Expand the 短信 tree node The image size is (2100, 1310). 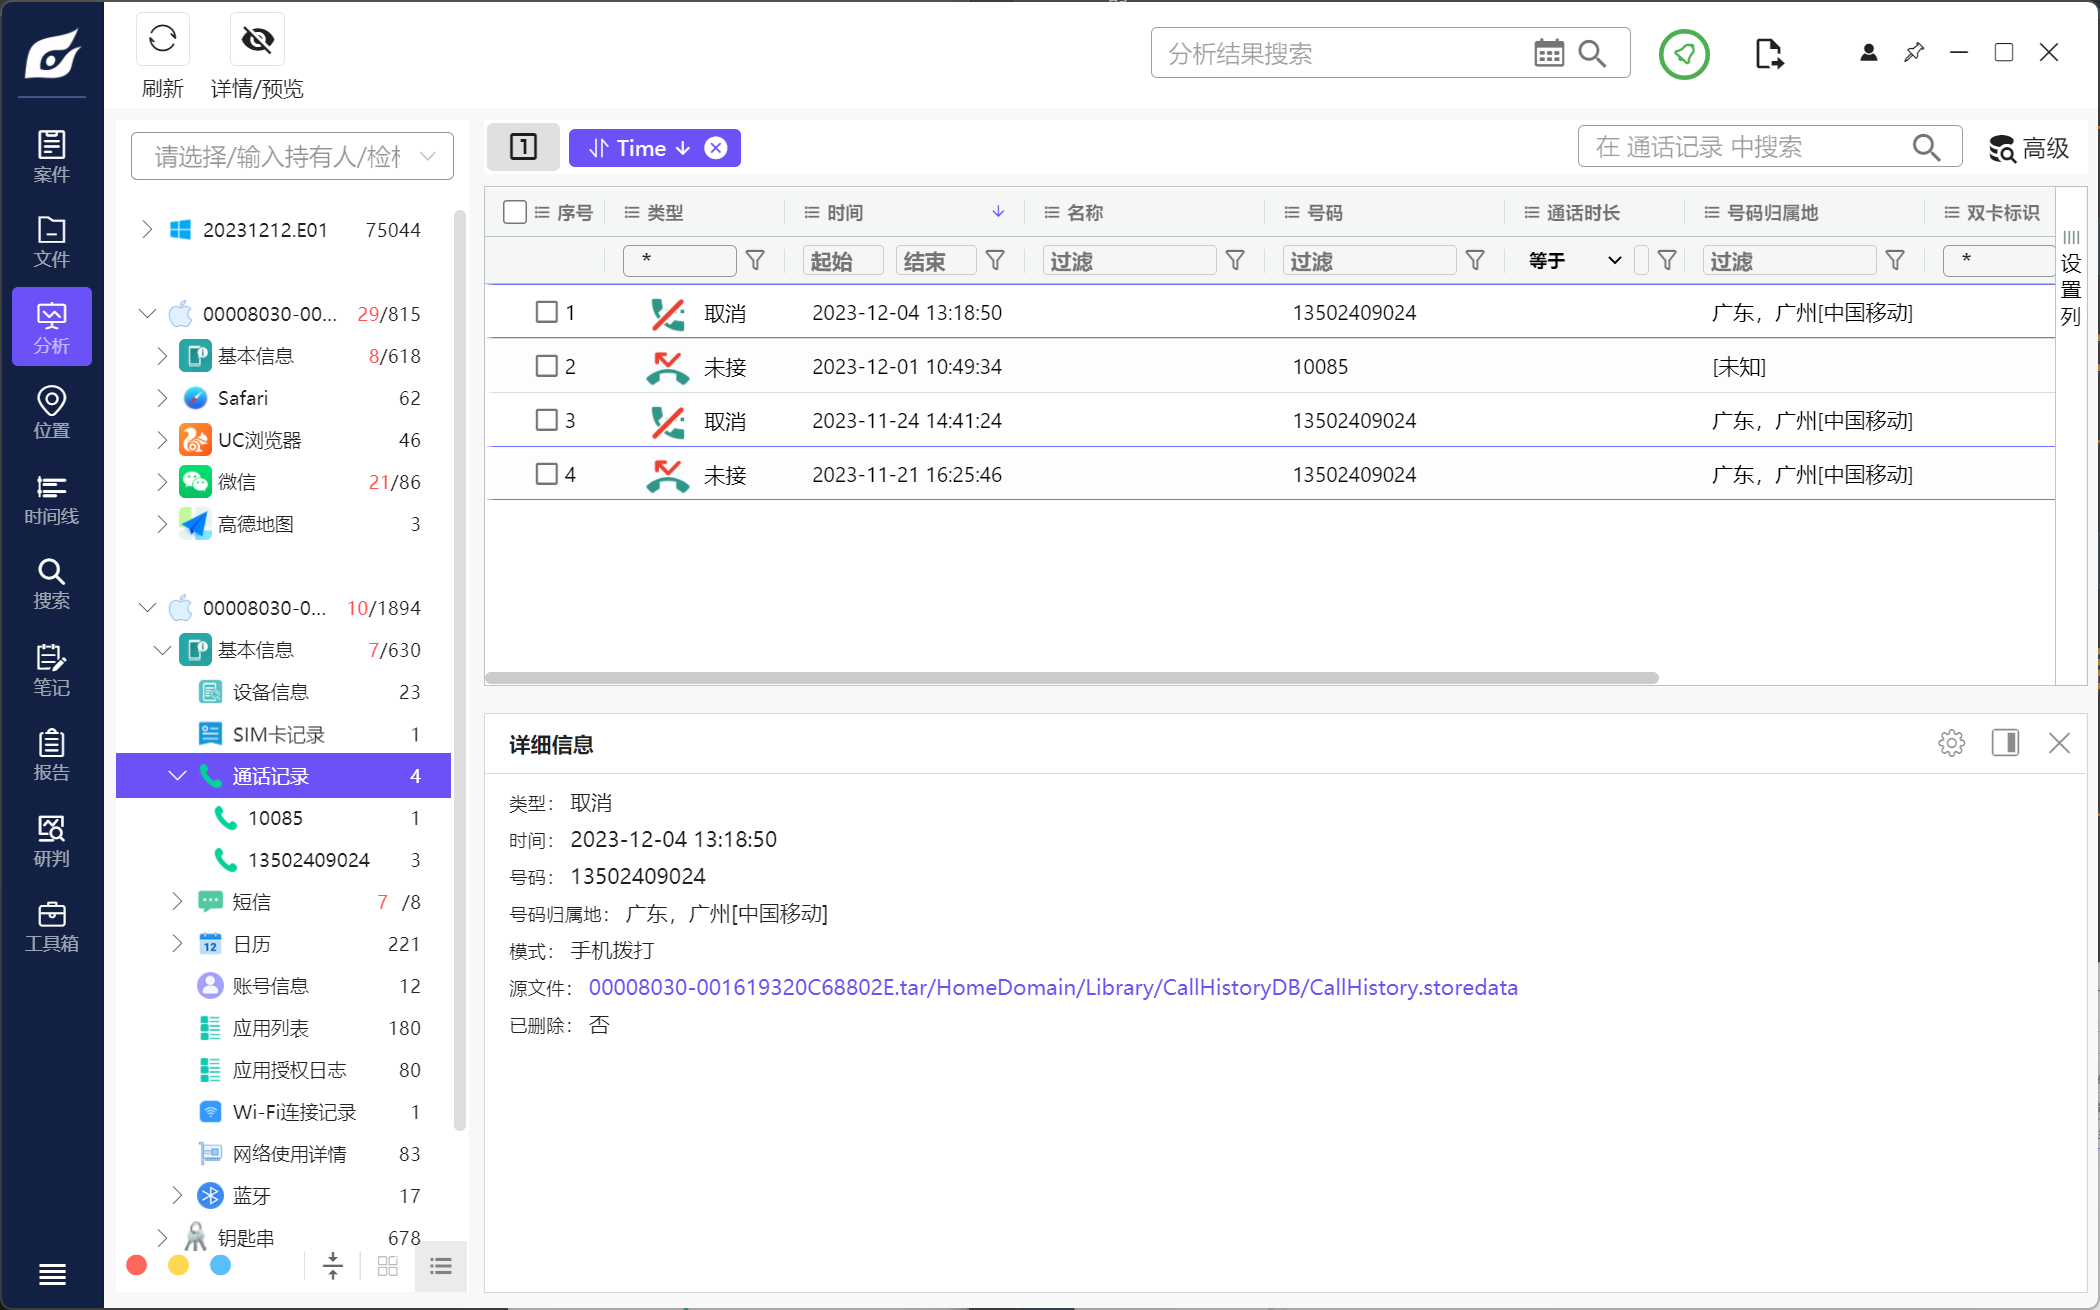coord(177,902)
